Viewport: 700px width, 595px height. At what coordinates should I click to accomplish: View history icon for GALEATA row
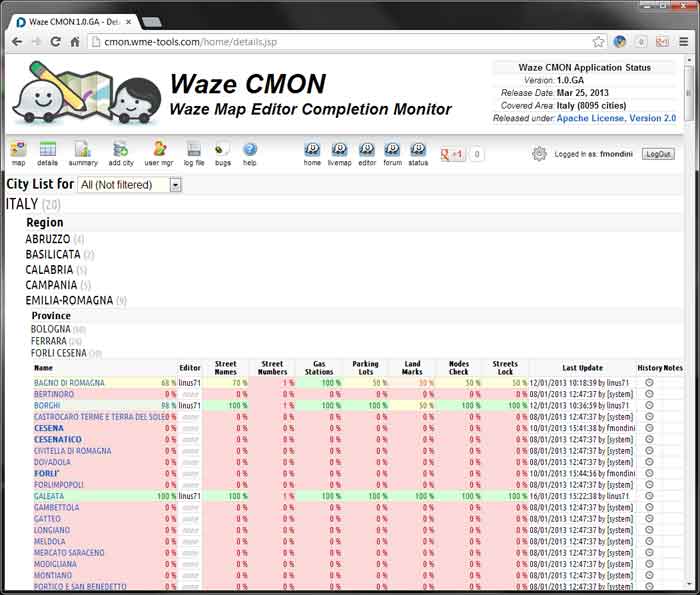[649, 496]
